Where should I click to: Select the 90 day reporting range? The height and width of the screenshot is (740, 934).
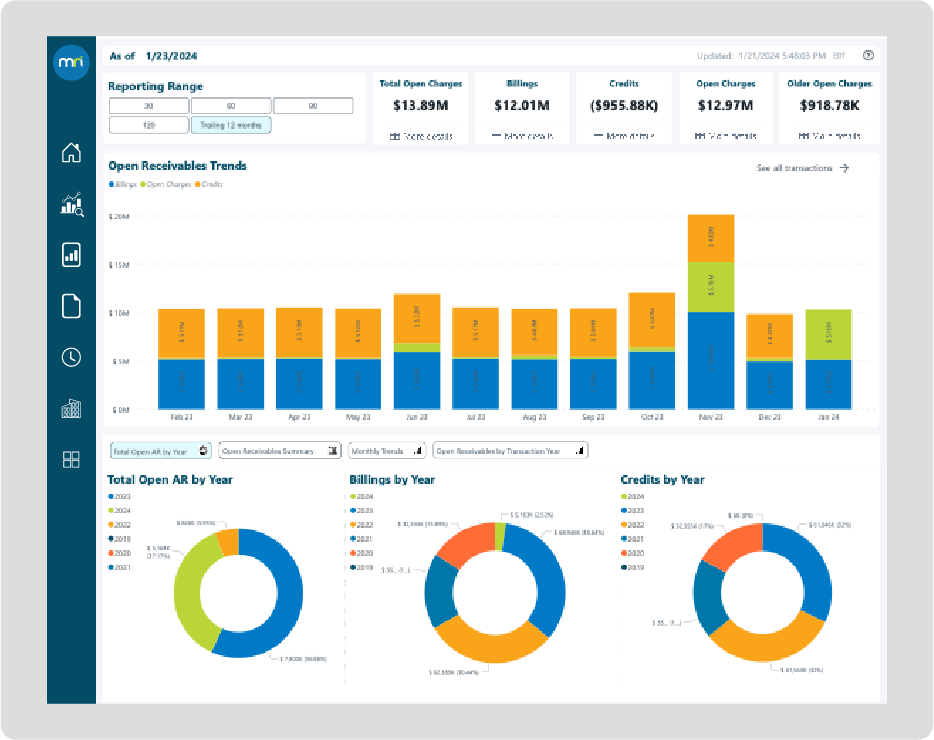click(313, 106)
